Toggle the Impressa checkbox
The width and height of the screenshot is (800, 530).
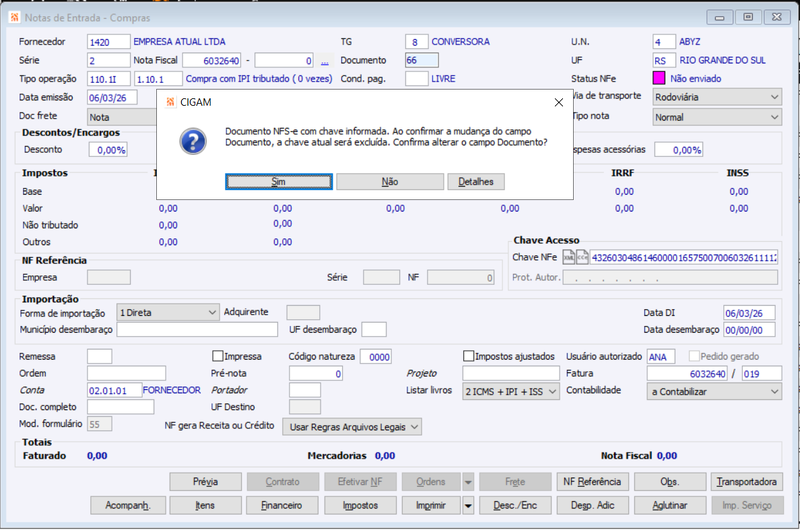218,356
